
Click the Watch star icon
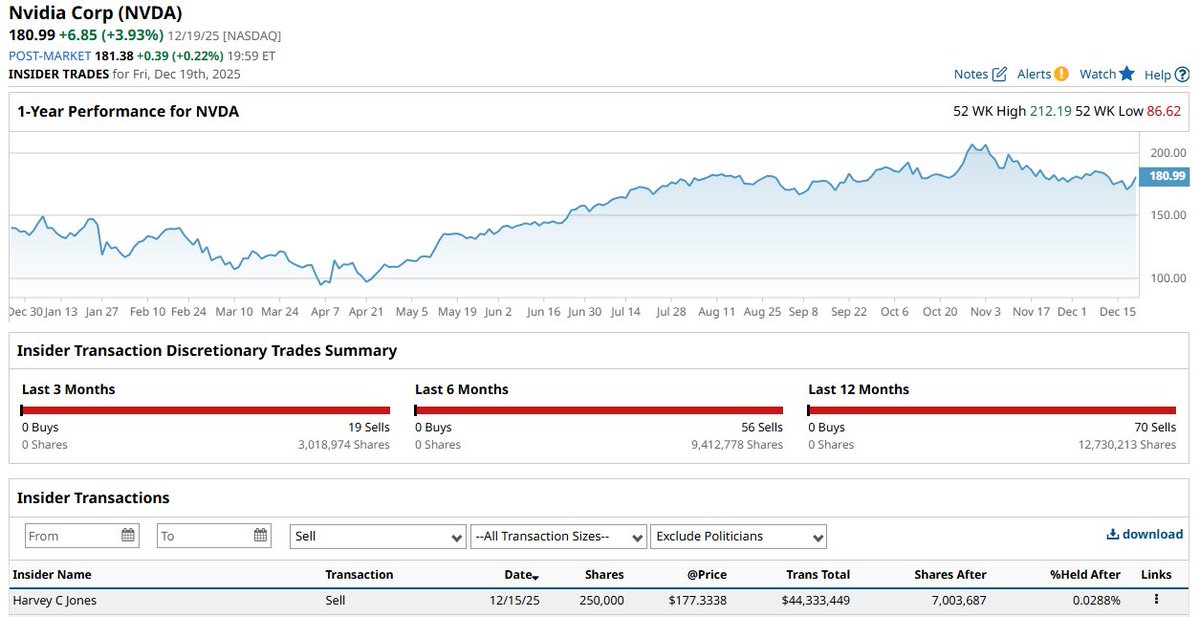point(1127,73)
